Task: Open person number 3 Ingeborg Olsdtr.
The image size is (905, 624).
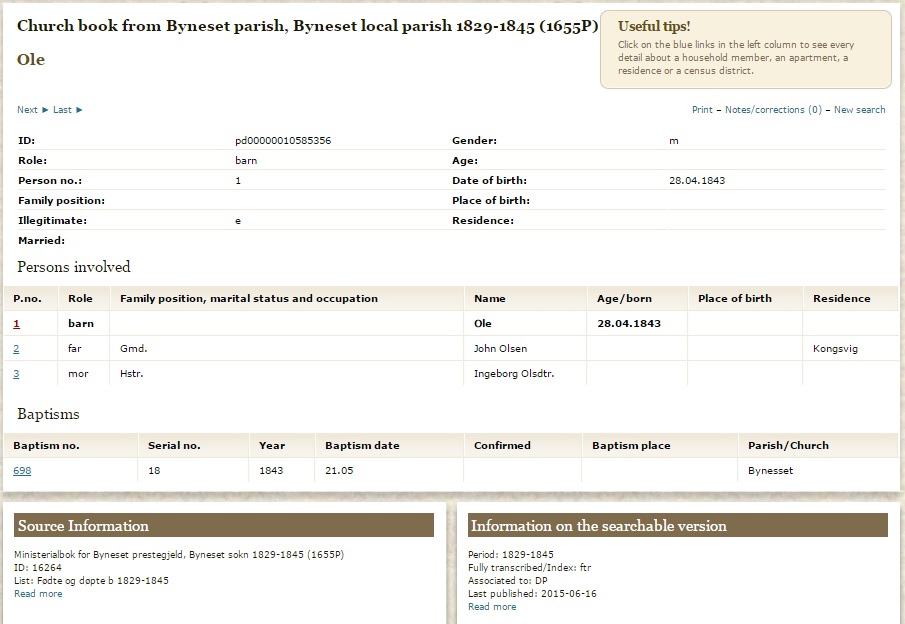Action: 16,374
